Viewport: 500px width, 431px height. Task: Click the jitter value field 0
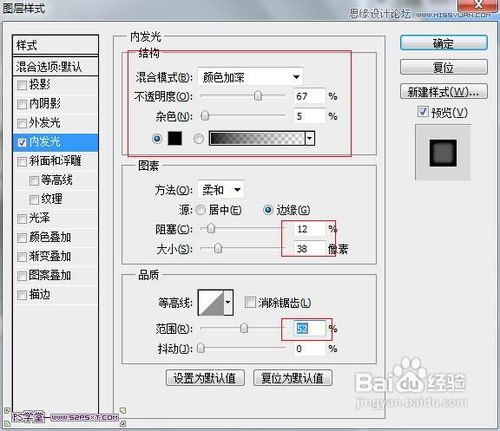[309, 349]
